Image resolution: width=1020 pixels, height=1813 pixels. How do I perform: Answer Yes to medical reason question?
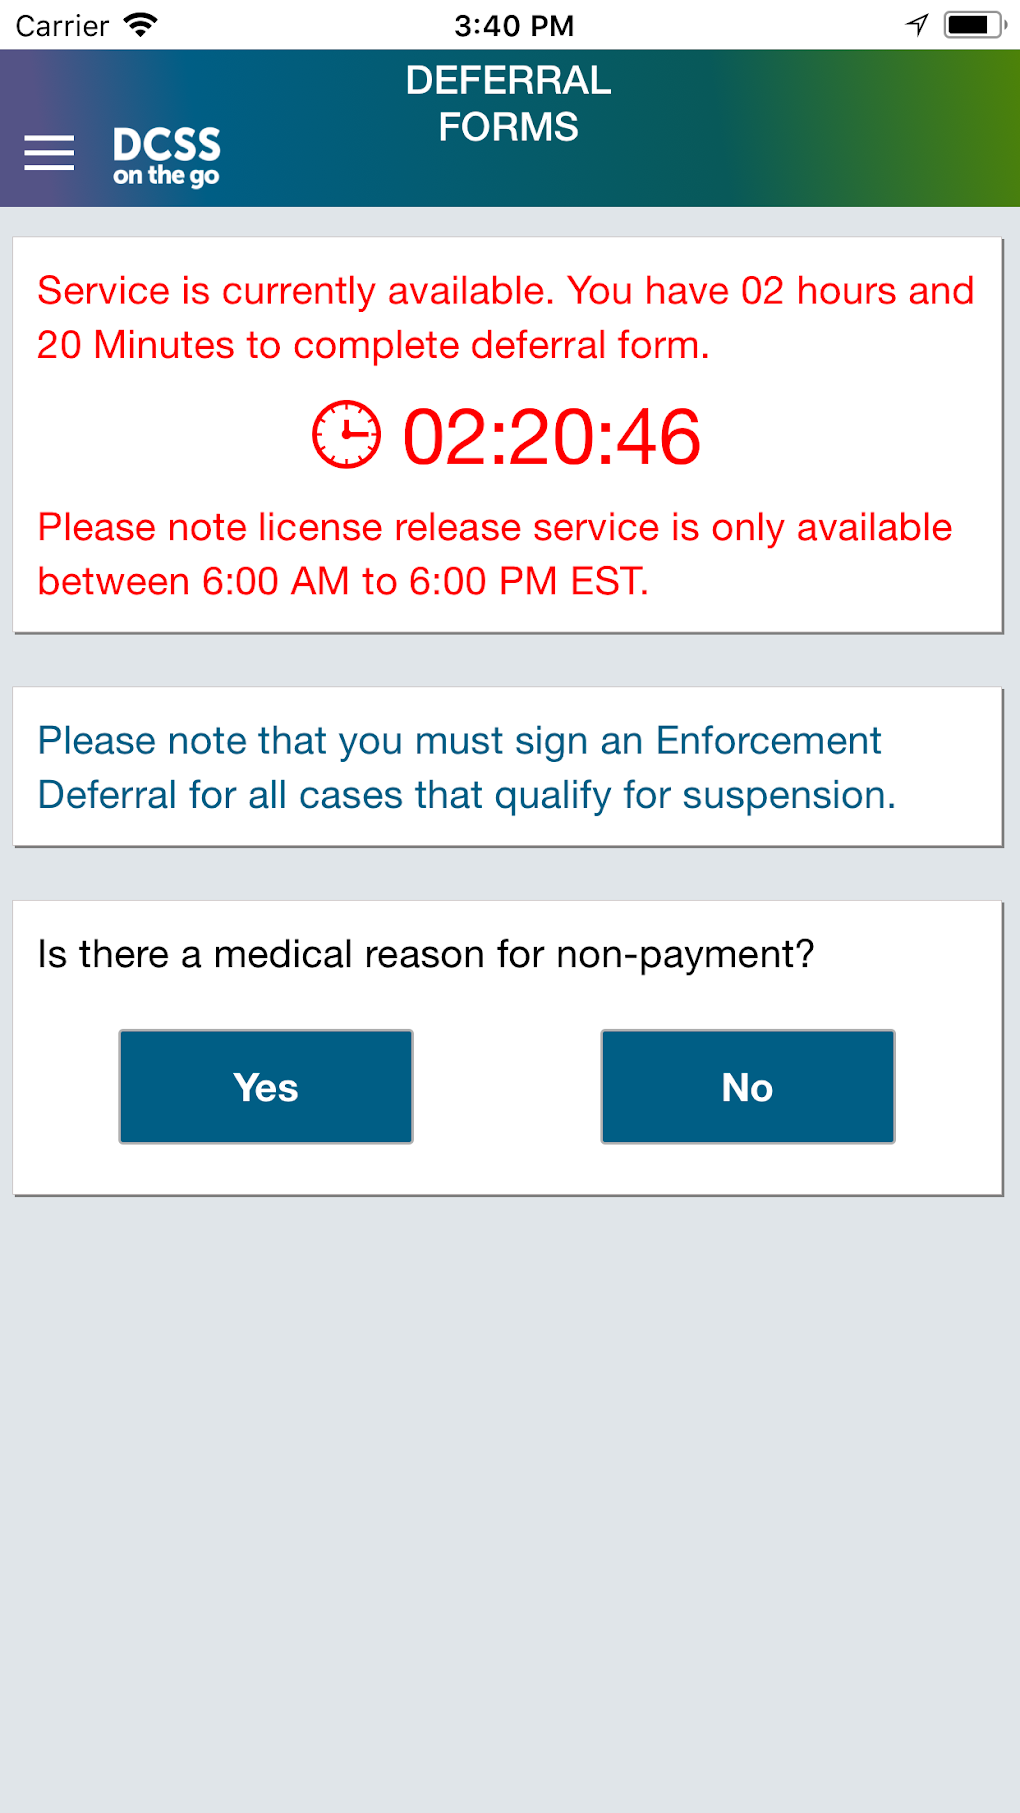point(266,1086)
